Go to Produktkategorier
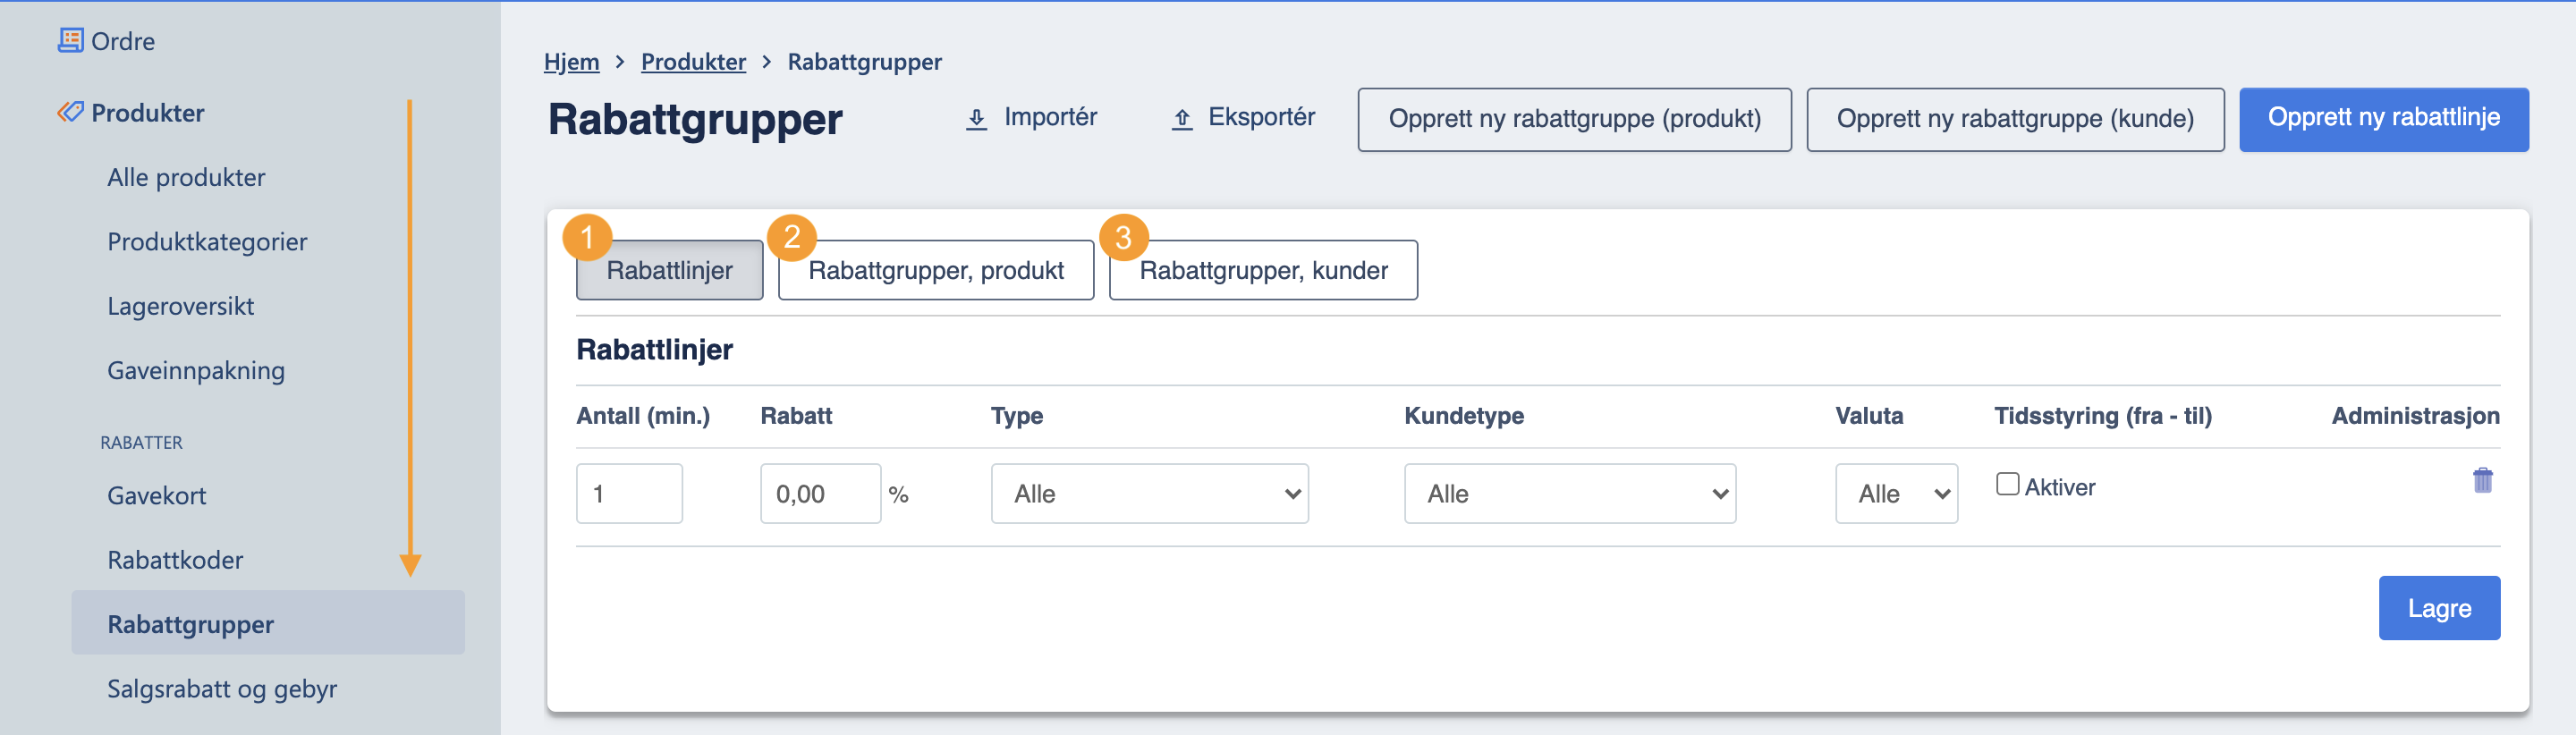Screen dimensions: 2576x735 (x=207, y=242)
